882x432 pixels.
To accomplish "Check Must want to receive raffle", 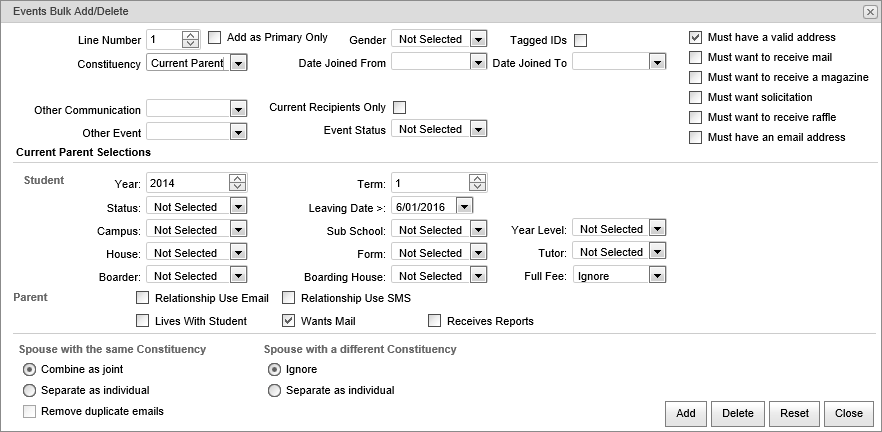I will click(696, 118).
